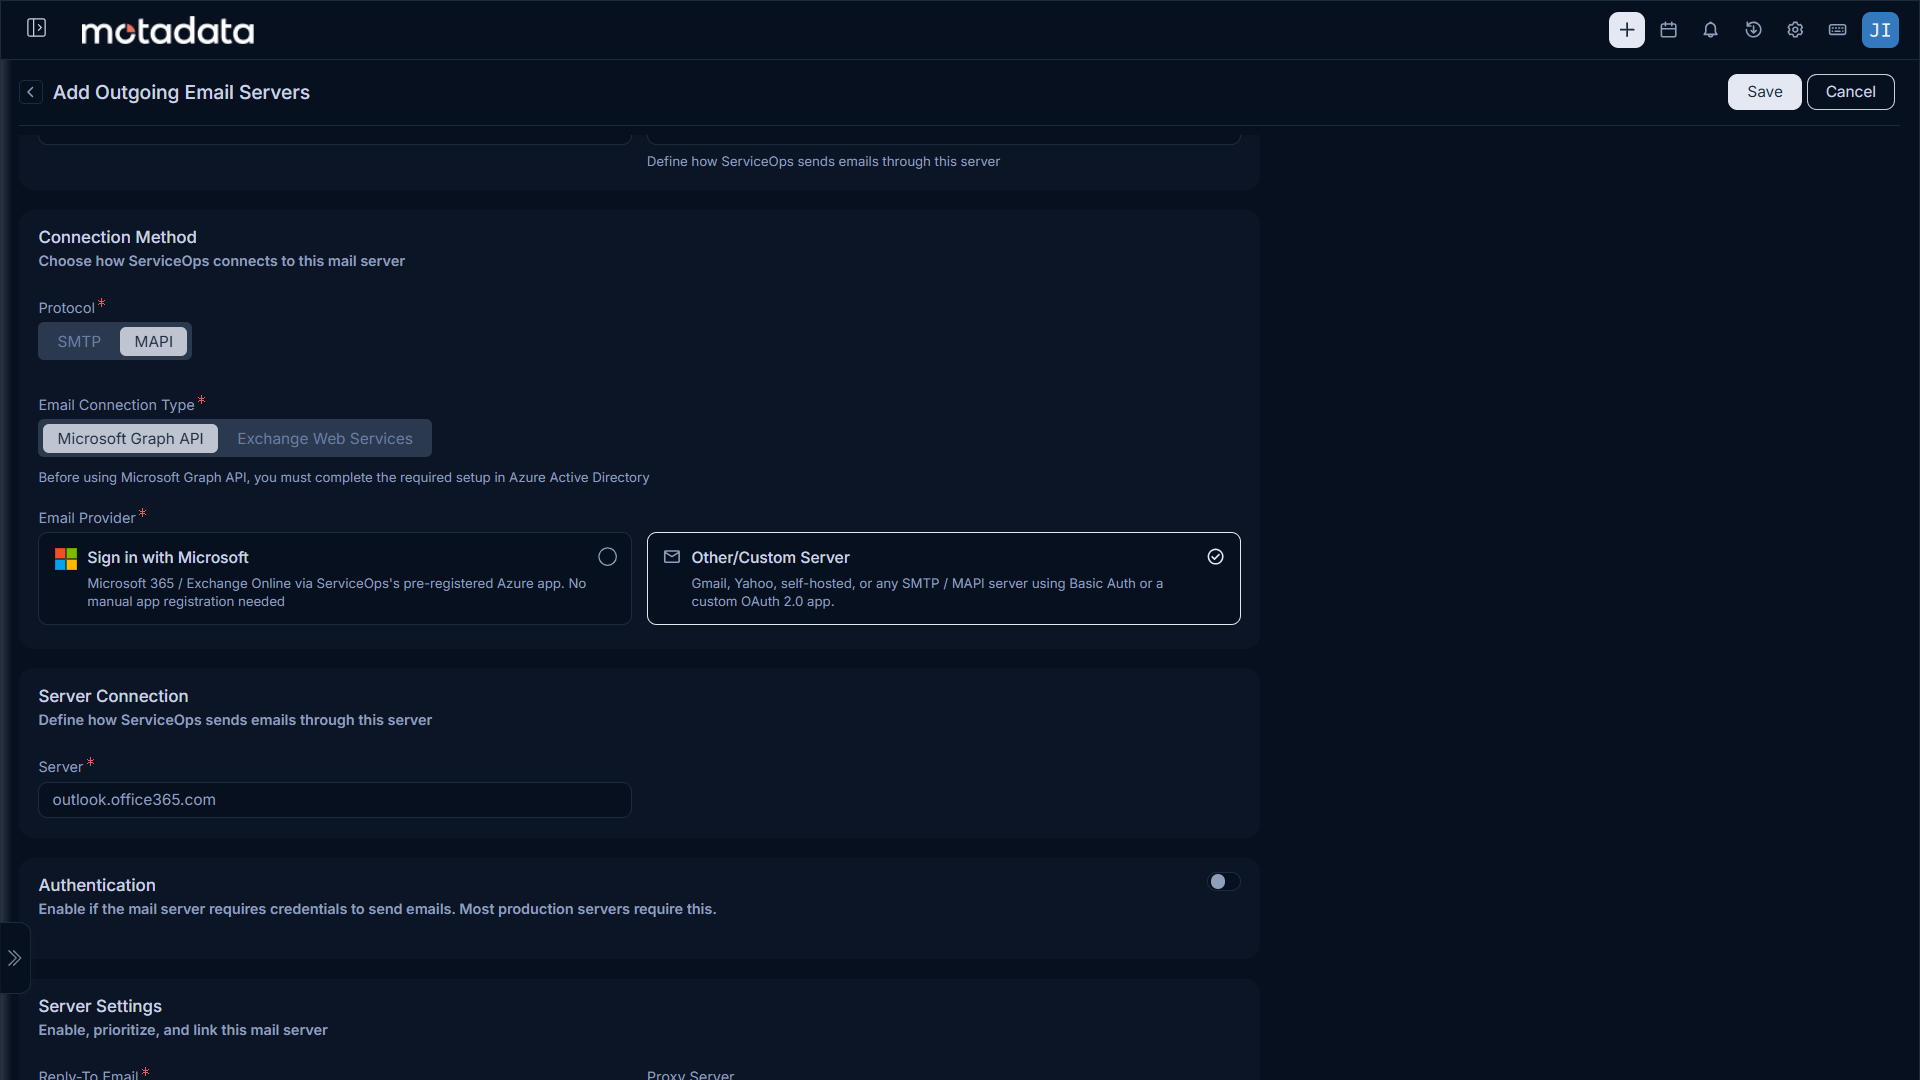The height and width of the screenshot is (1080, 1920).
Task: Click the Protocol label
Action: (x=67, y=308)
